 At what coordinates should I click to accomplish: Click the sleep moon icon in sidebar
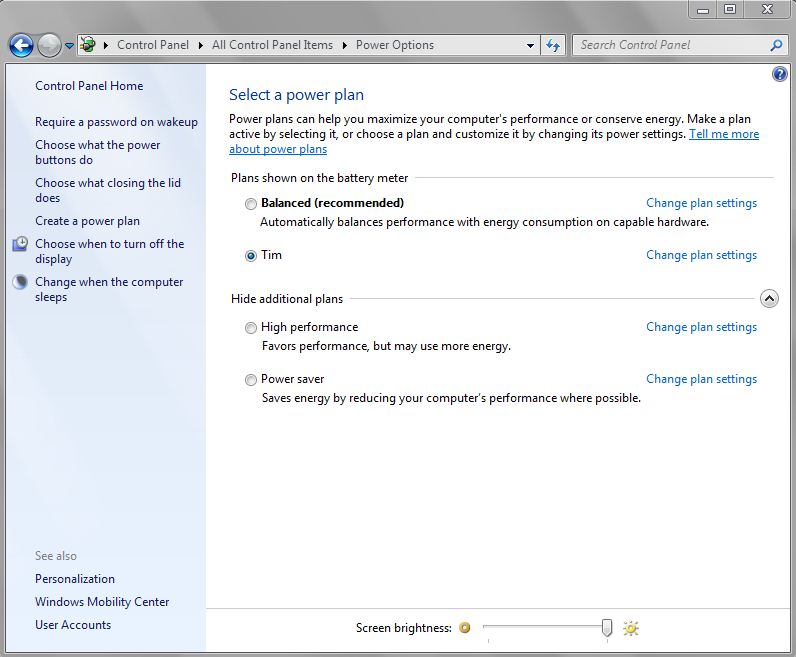click(20, 282)
